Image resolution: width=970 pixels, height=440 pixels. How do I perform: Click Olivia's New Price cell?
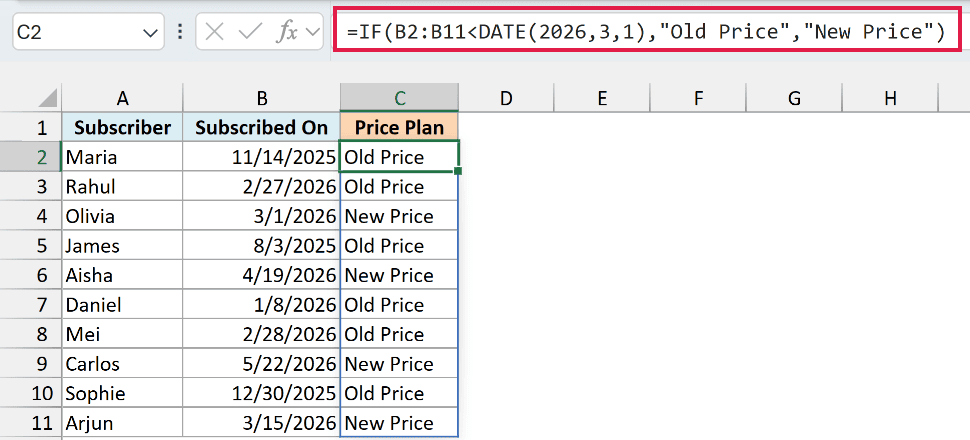click(400, 216)
